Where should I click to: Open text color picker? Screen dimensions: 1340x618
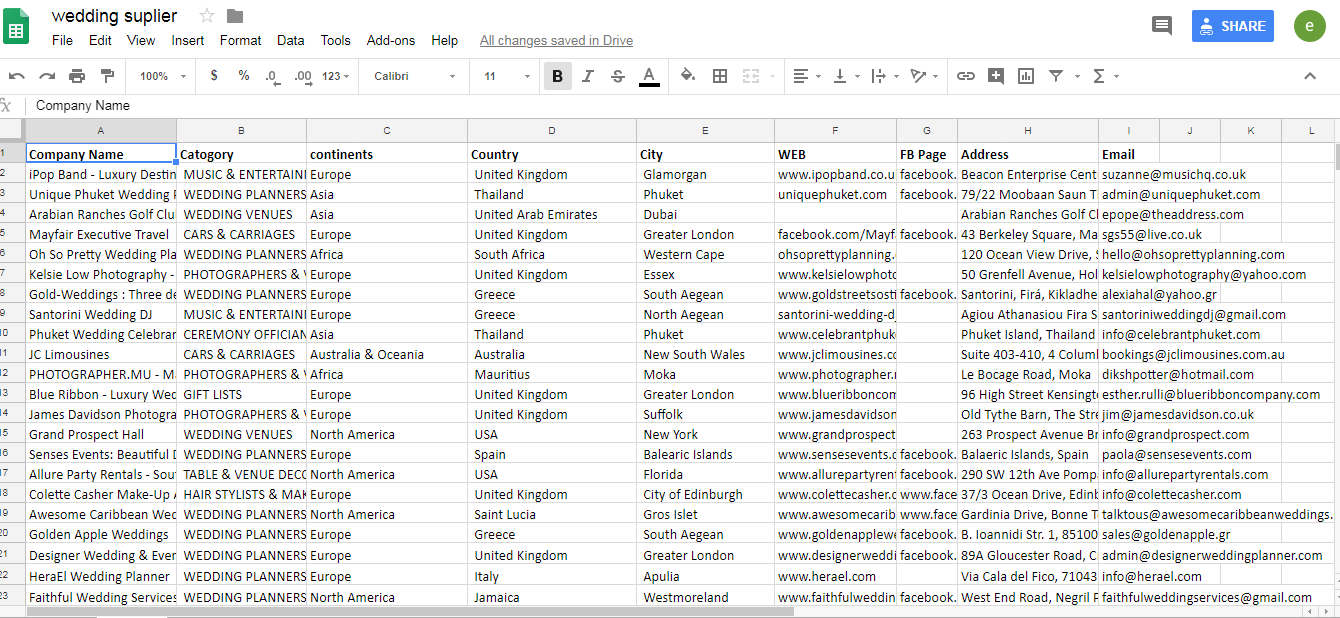(649, 76)
